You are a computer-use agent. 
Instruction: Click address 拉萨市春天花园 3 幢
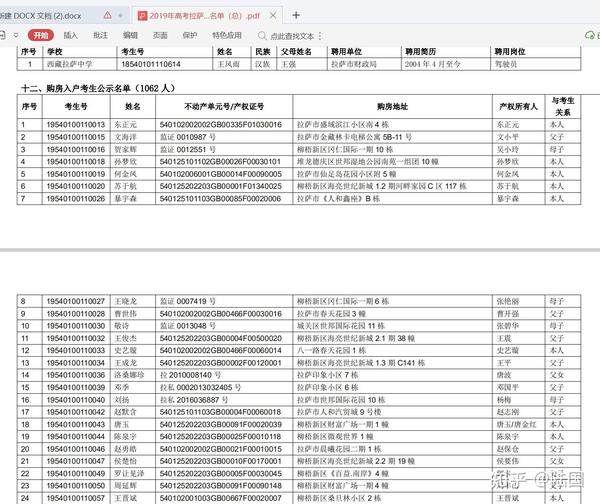point(331,314)
